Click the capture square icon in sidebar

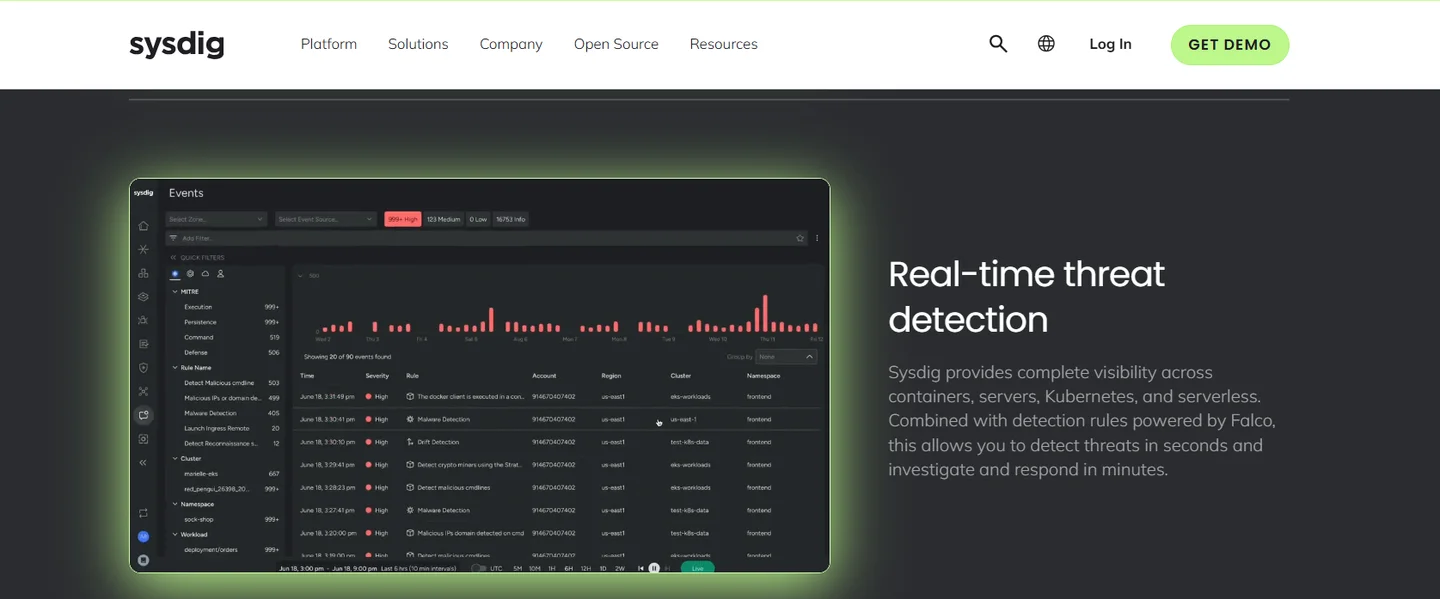pos(144,439)
